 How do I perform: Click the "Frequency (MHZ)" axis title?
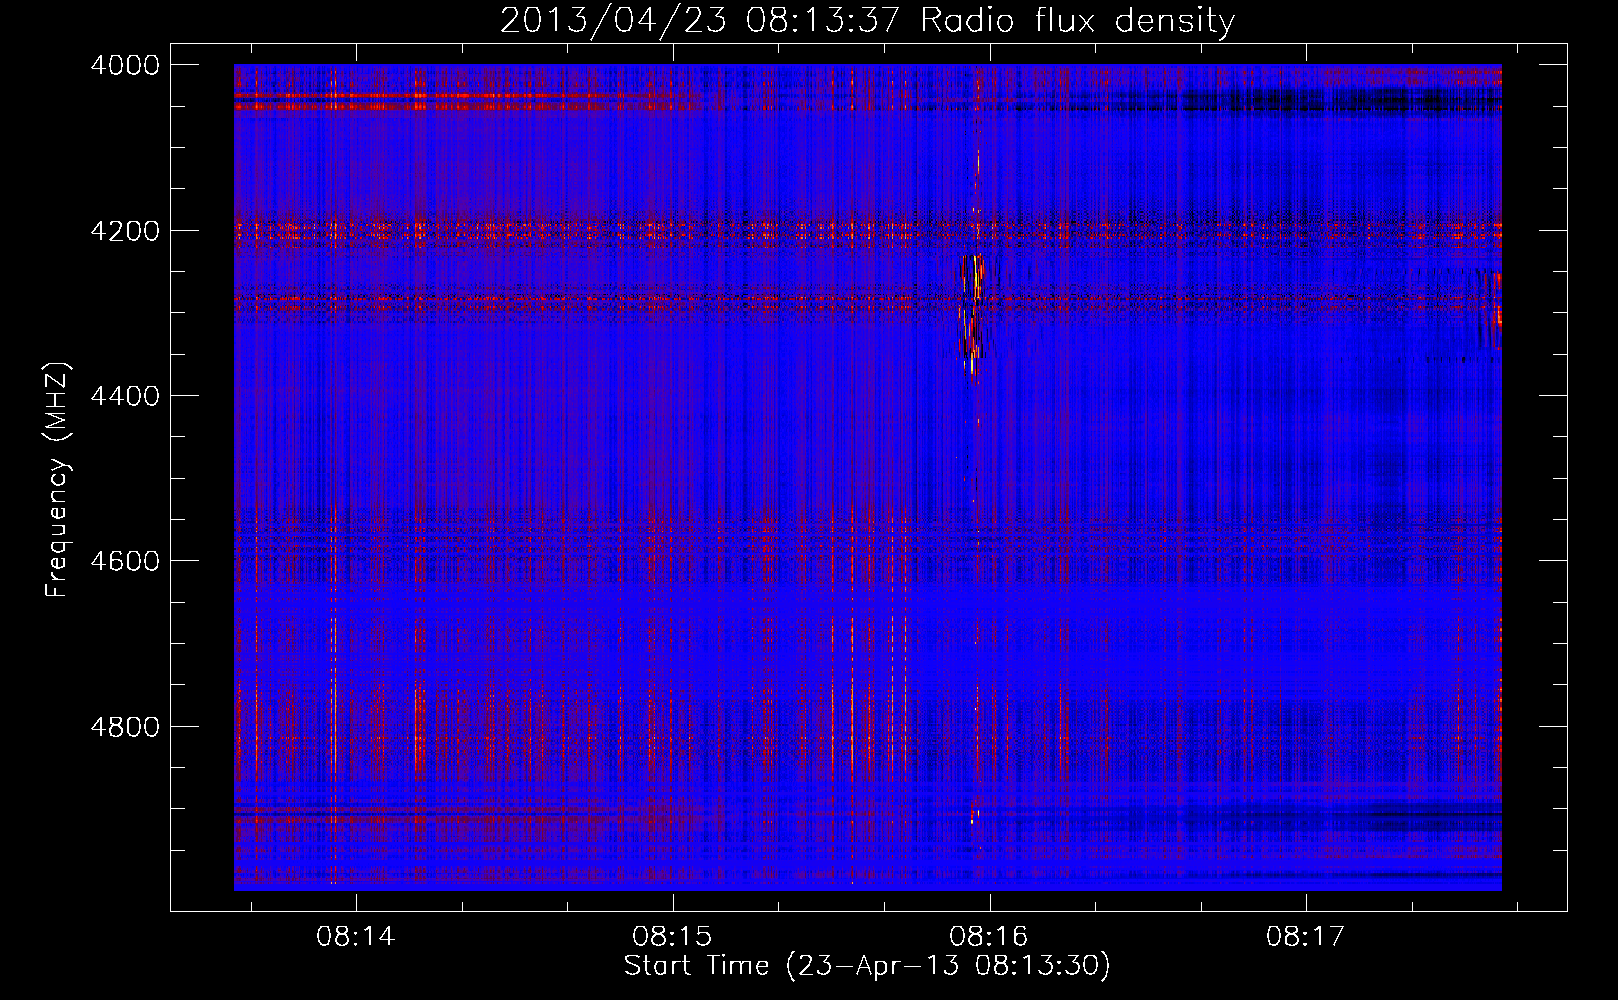pyautogui.click(x=58, y=480)
